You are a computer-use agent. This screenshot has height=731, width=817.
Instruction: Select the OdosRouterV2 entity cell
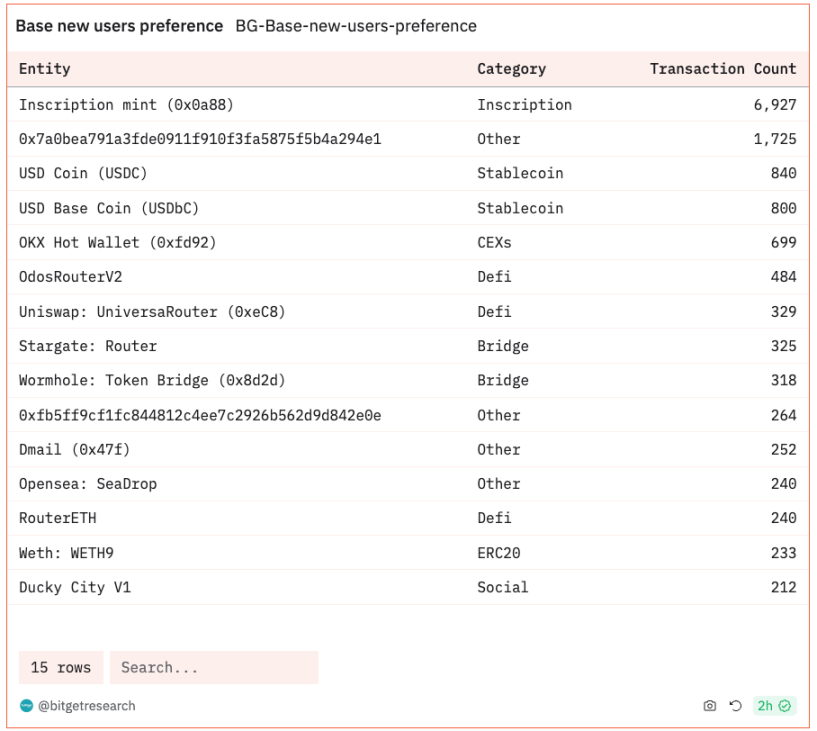pos(70,277)
